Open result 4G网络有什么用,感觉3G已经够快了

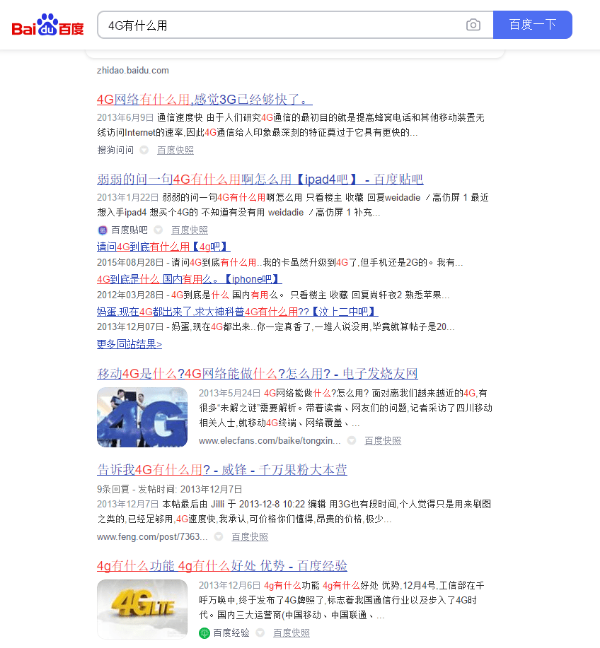[x=205, y=100]
